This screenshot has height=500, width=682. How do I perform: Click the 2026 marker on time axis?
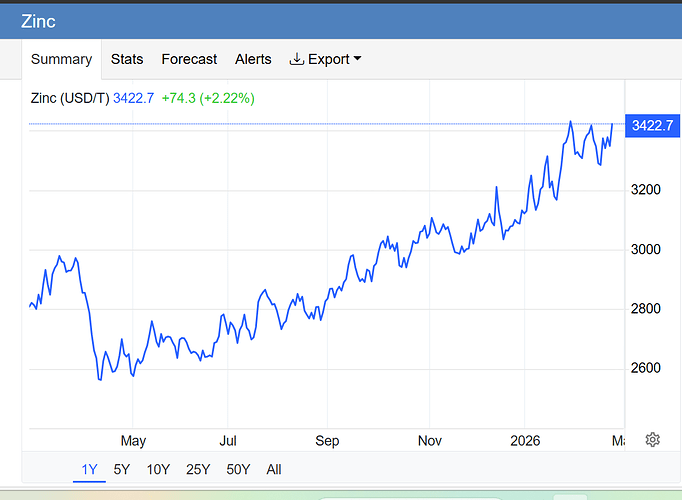point(525,441)
